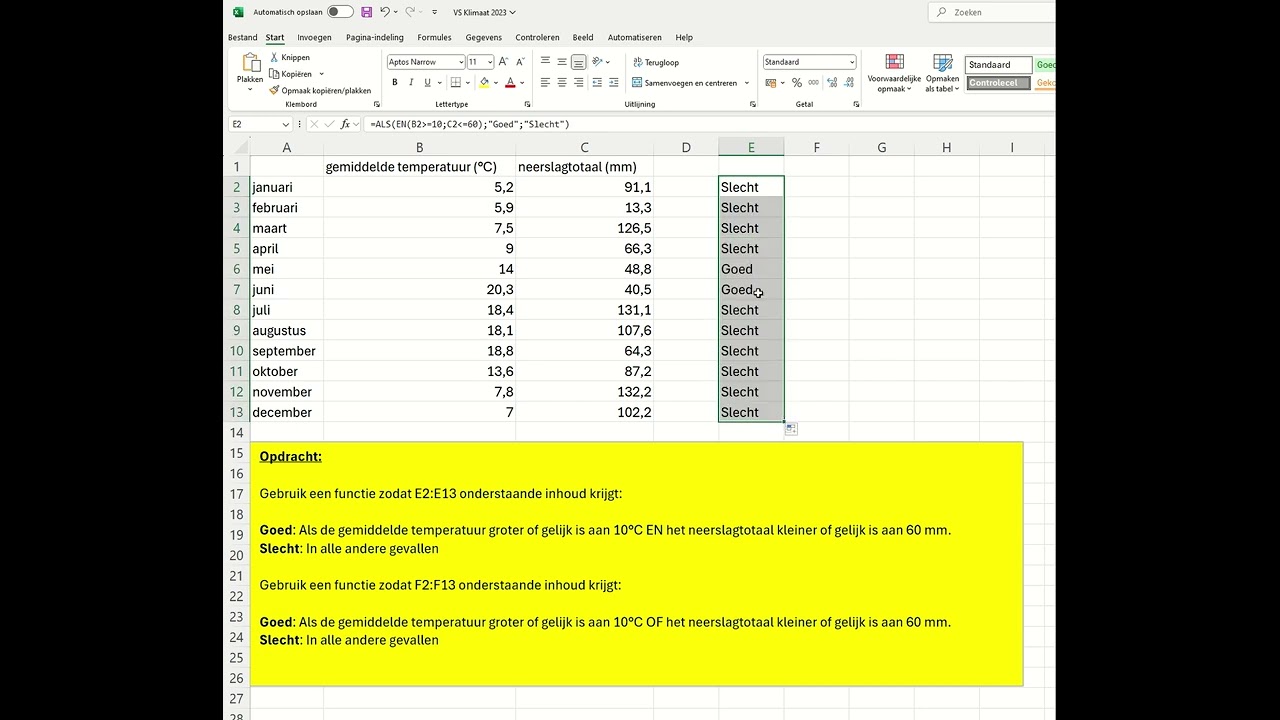Toggle underline formatting
Image resolution: width=1280 pixels, height=720 pixels.
coord(427,83)
